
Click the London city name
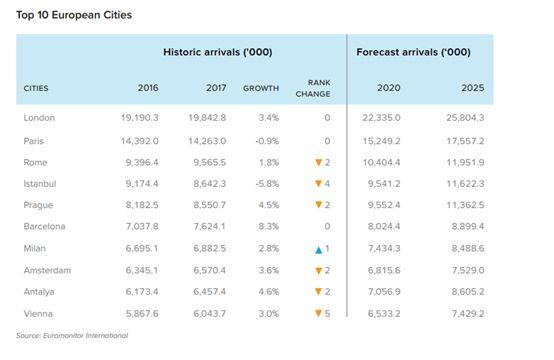[39, 118]
